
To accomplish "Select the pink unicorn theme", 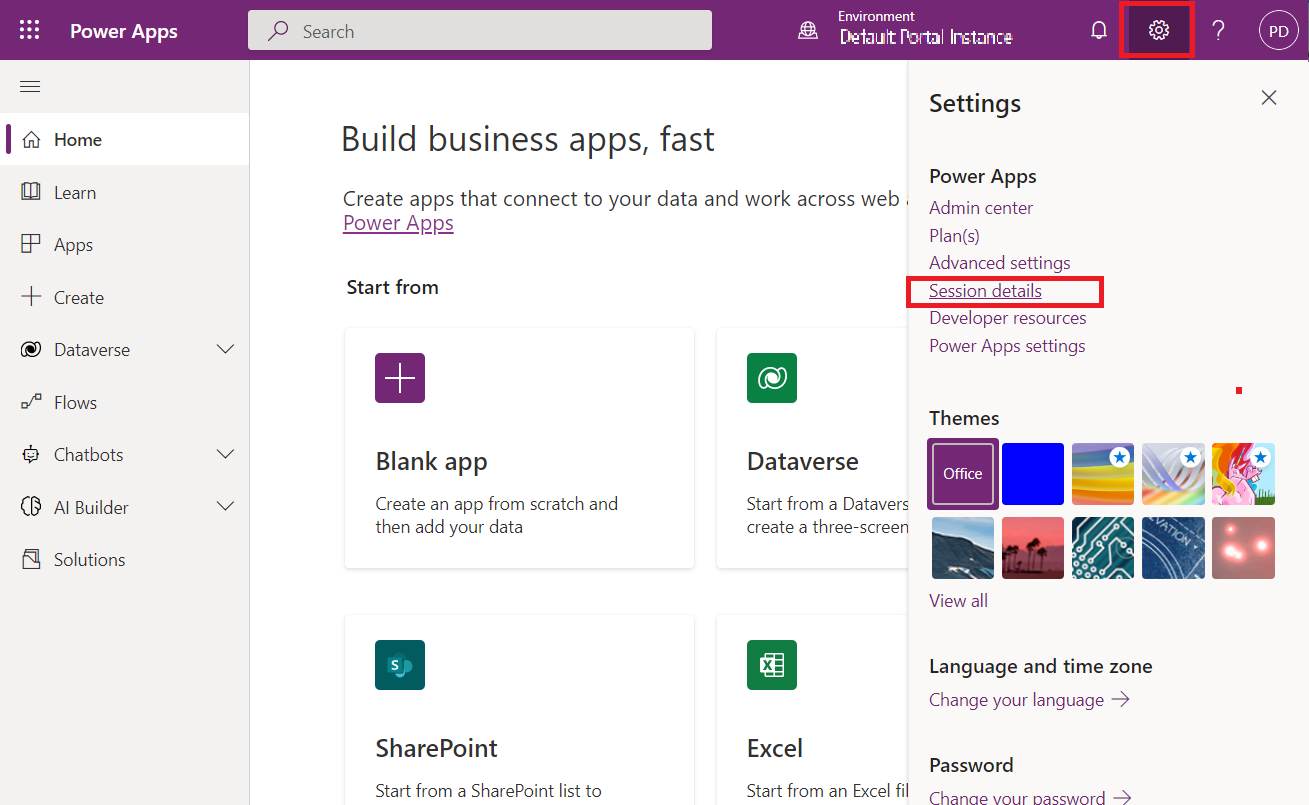I will pyautogui.click(x=1243, y=474).
